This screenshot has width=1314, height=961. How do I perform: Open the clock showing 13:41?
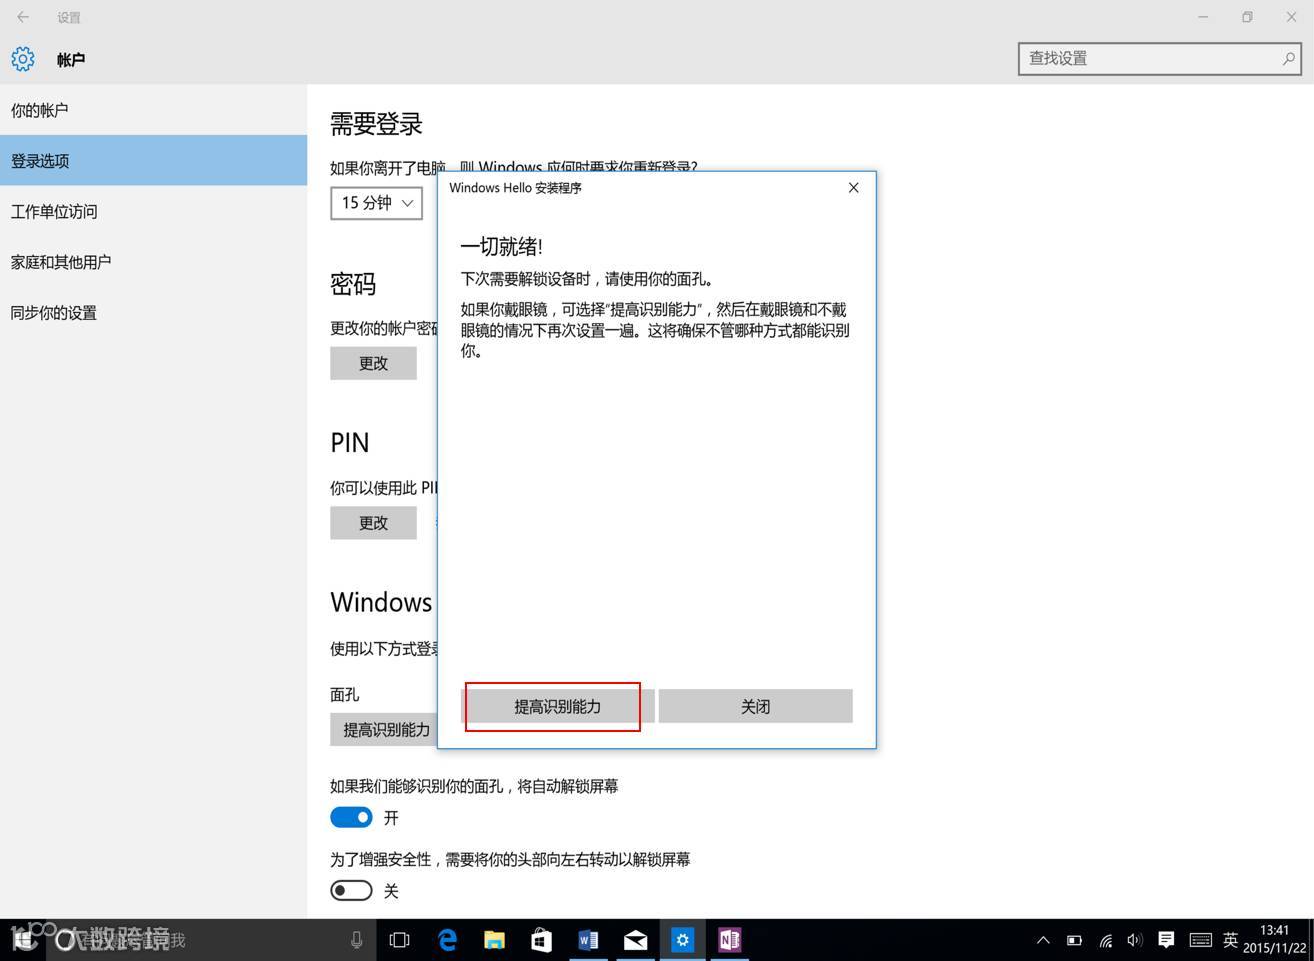(x=1275, y=939)
